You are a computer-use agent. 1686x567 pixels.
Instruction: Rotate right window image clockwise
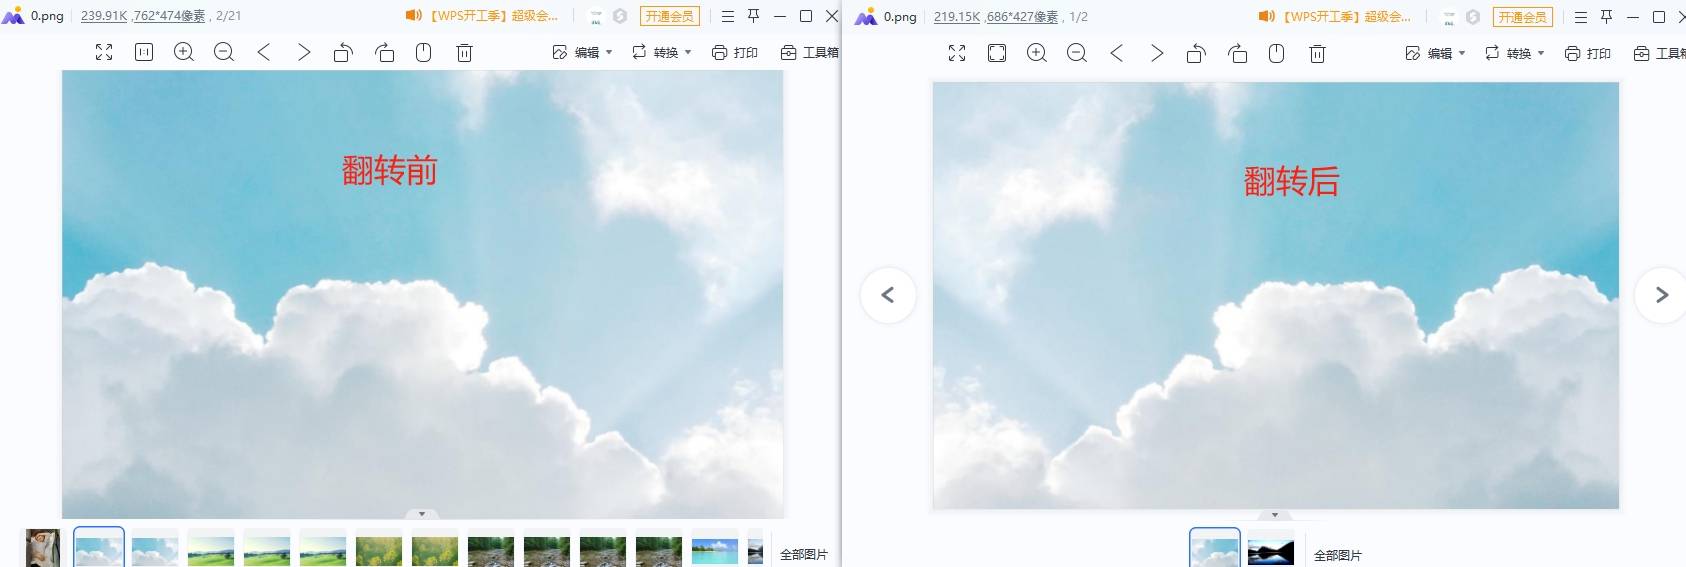coord(1237,53)
